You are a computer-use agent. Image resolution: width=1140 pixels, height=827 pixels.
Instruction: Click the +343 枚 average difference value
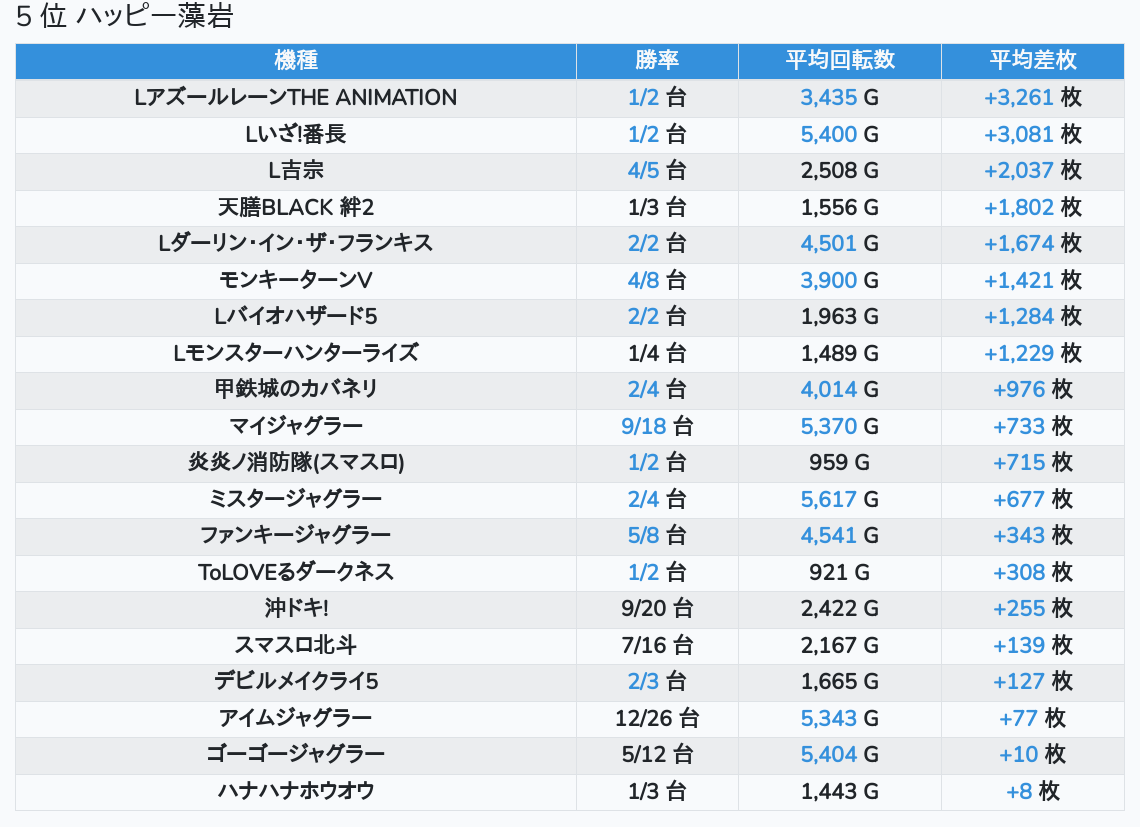point(1032,535)
